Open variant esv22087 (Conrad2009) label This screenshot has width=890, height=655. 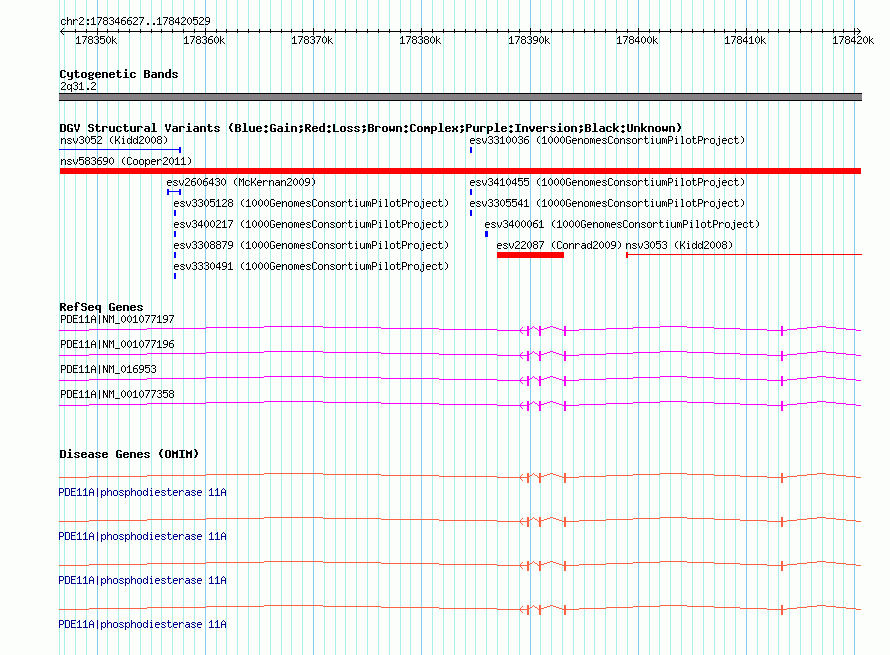559,245
